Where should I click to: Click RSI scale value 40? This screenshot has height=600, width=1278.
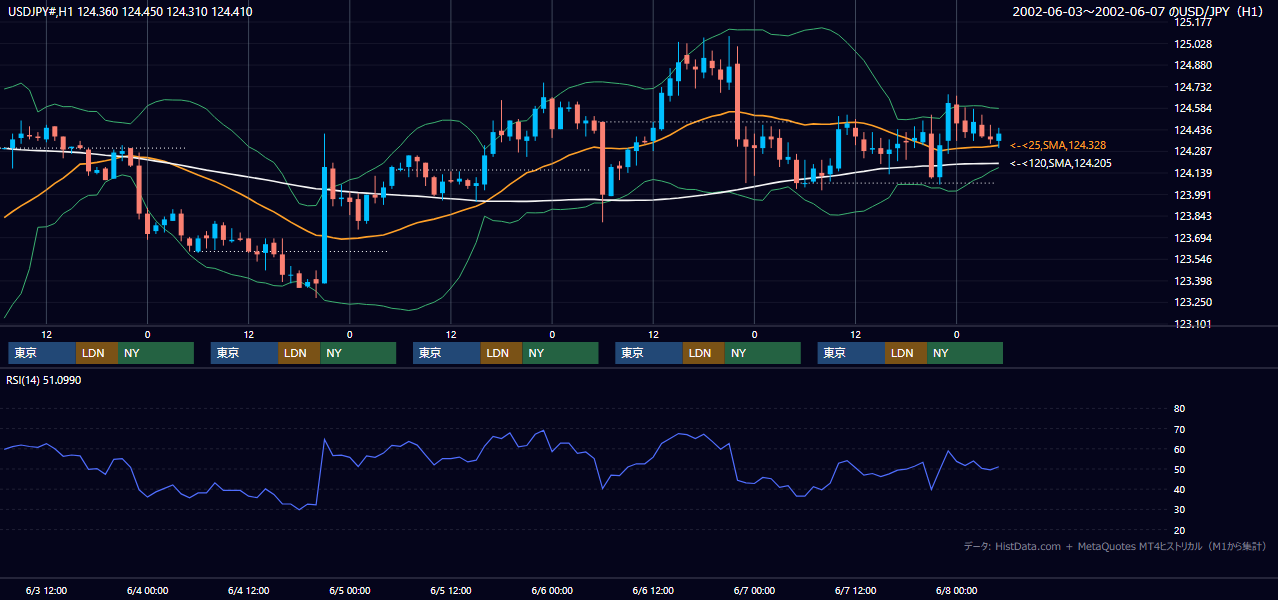click(x=1179, y=489)
